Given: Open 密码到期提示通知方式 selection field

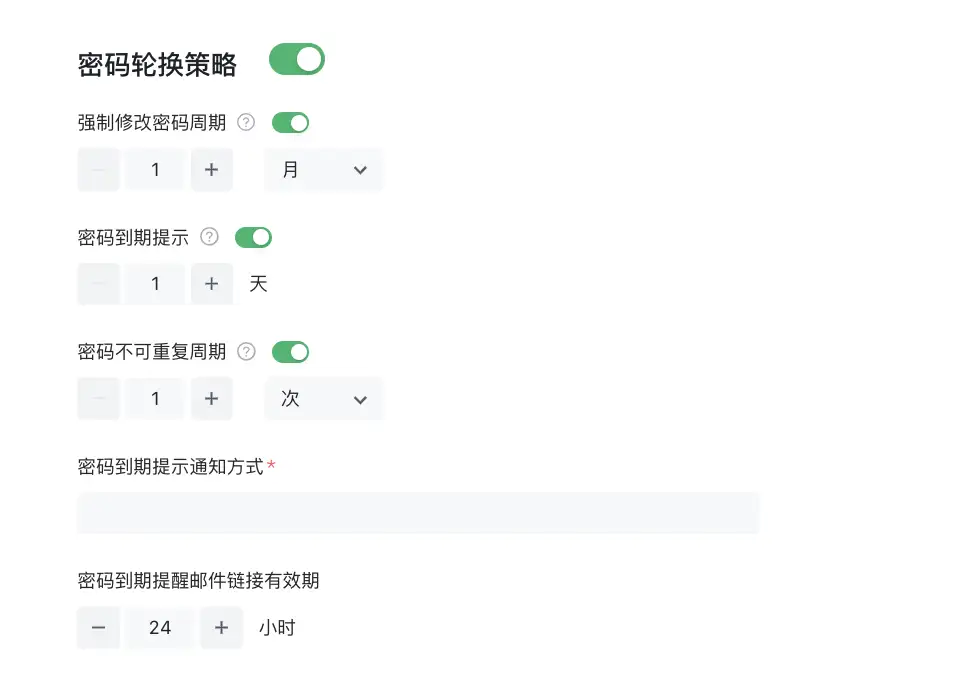Looking at the screenshot, I should 418,513.
